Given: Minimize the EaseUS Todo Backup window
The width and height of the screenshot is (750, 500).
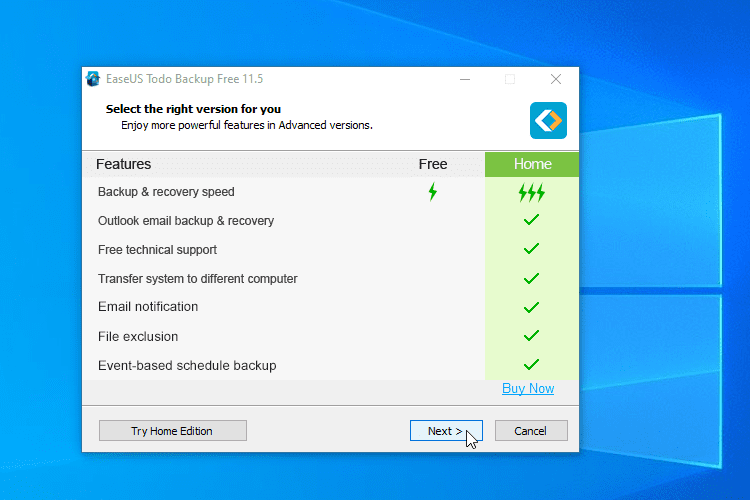Looking at the screenshot, I should coord(465,79).
